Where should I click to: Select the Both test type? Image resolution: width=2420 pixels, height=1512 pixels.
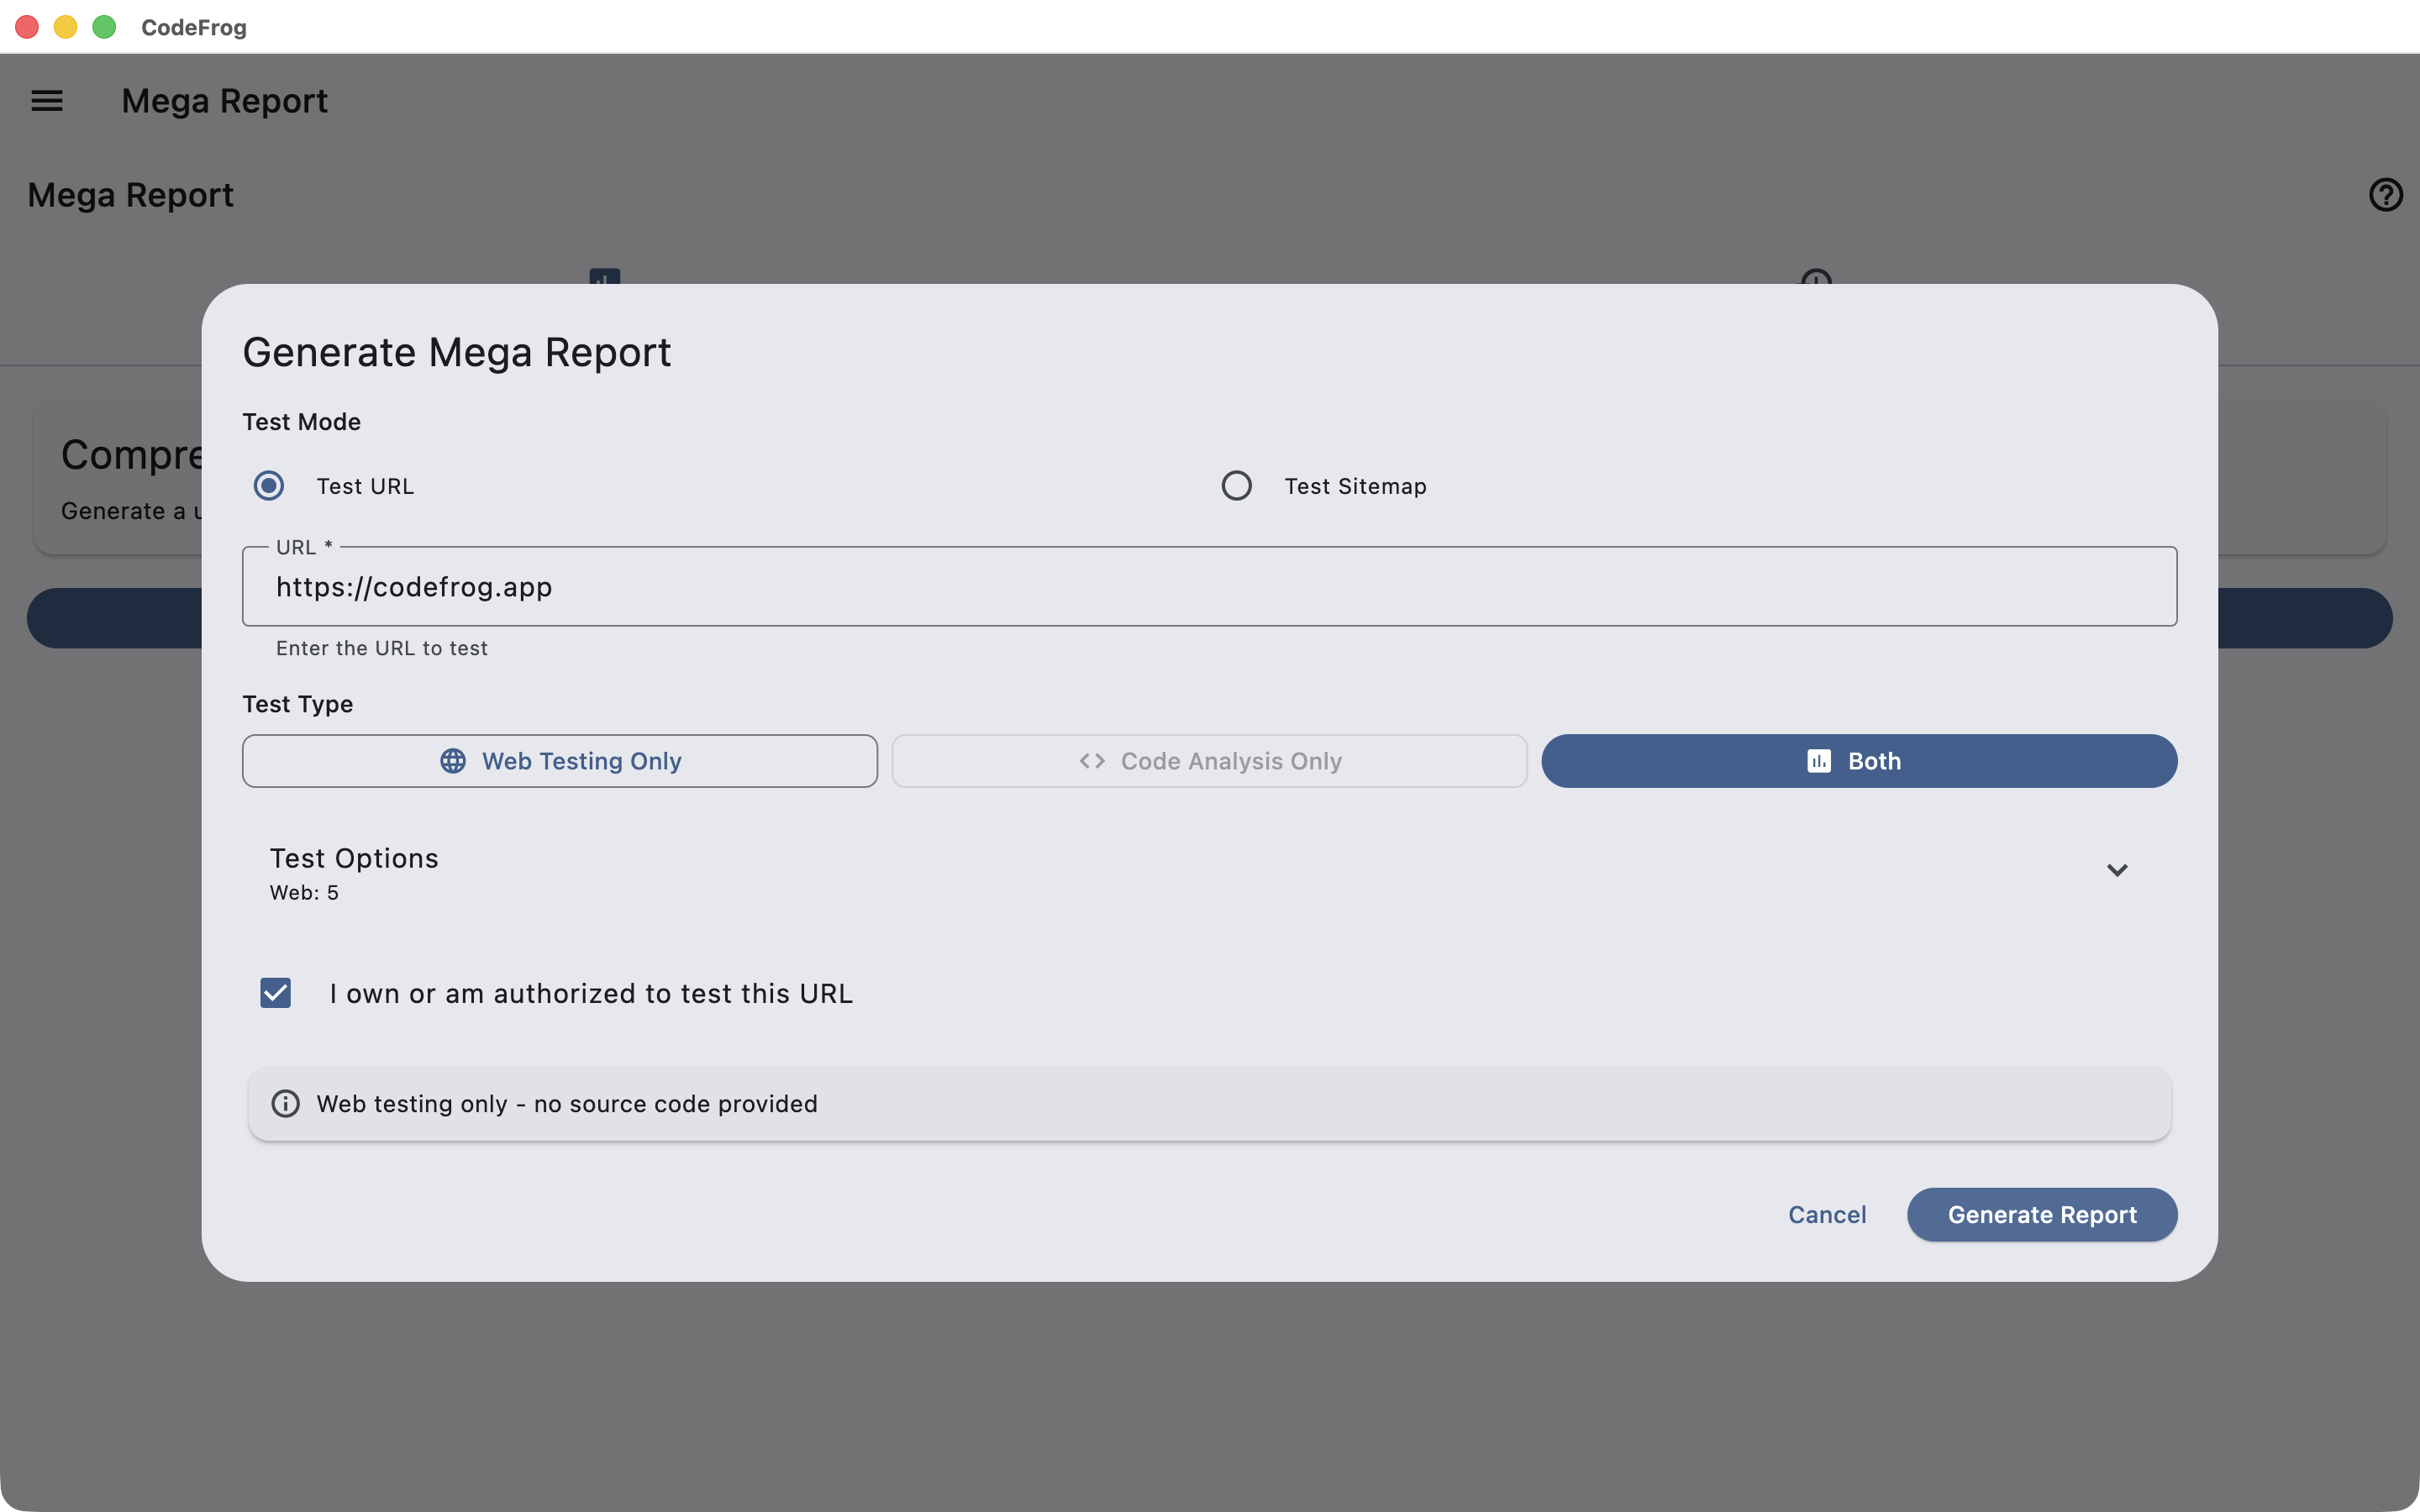tap(1858, 760)
